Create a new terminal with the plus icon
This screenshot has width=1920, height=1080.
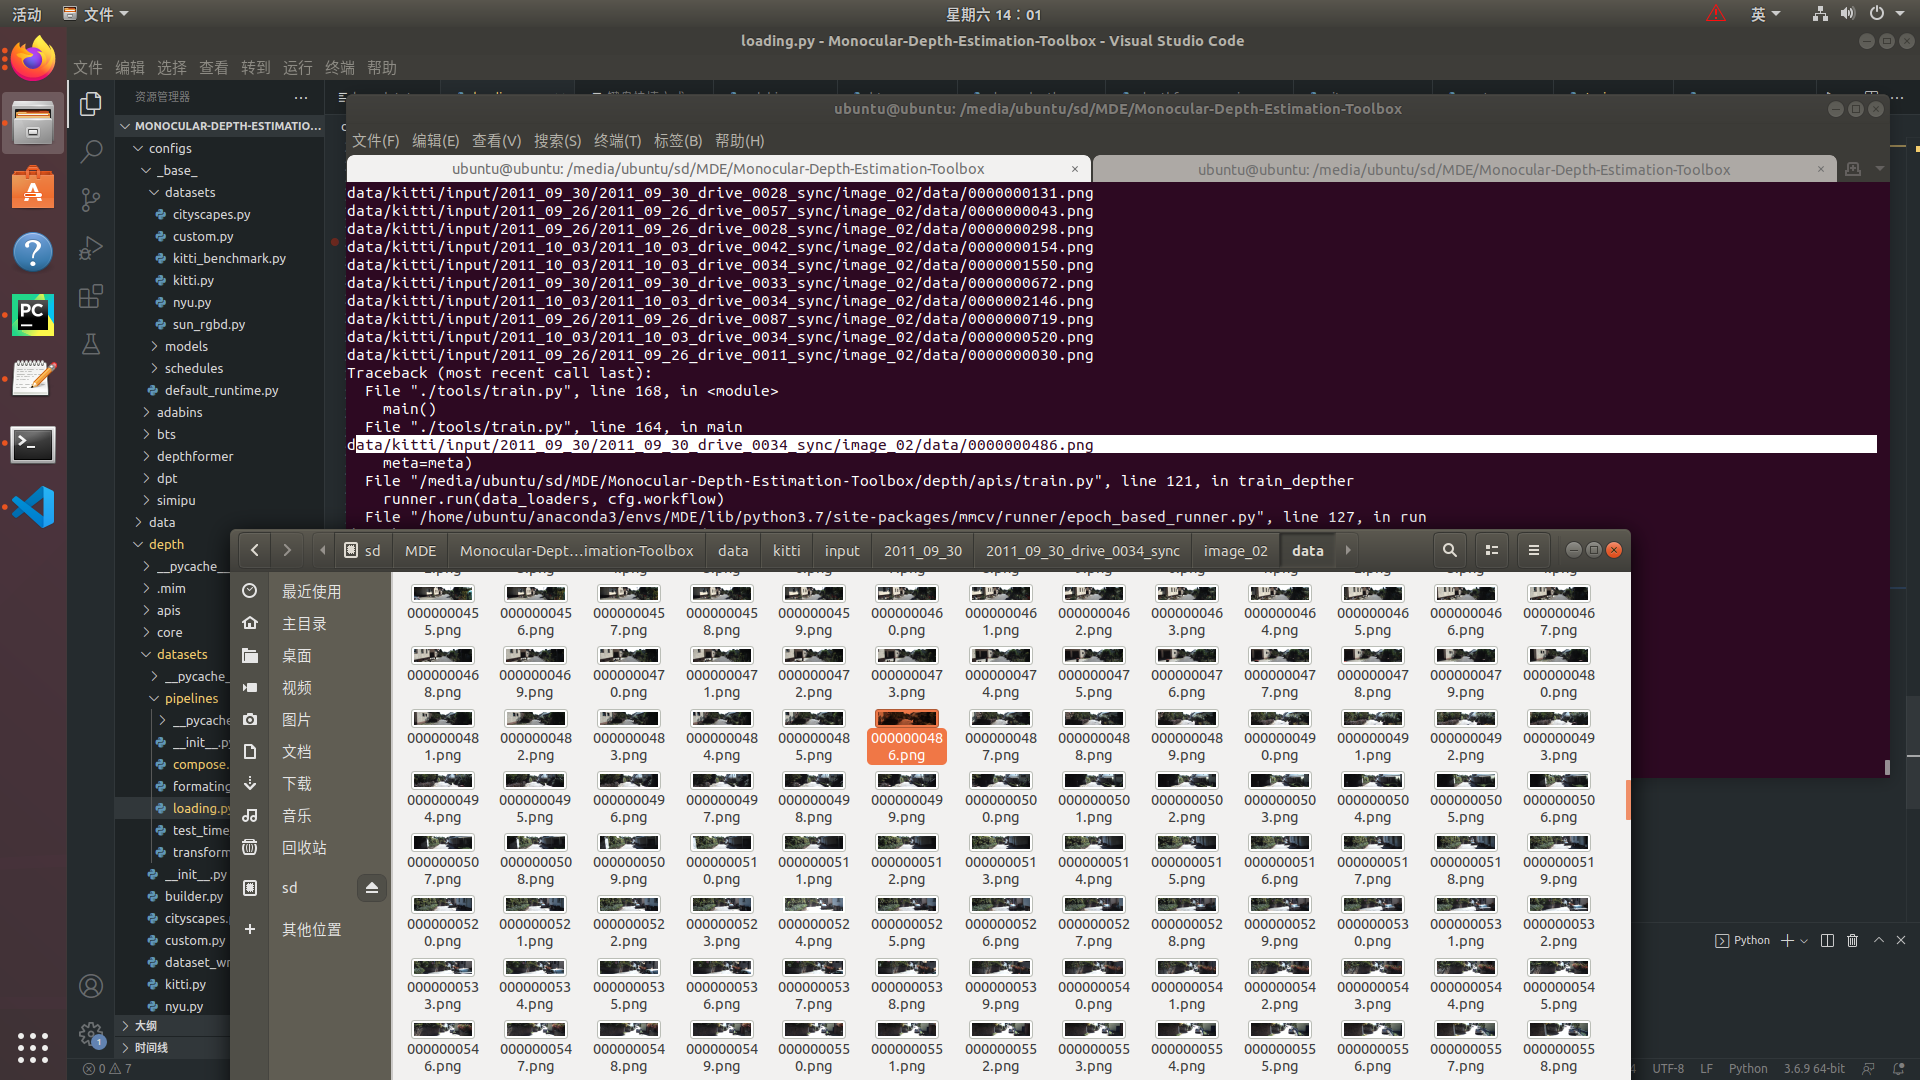pyautogui.click(x=1786, y=940)
